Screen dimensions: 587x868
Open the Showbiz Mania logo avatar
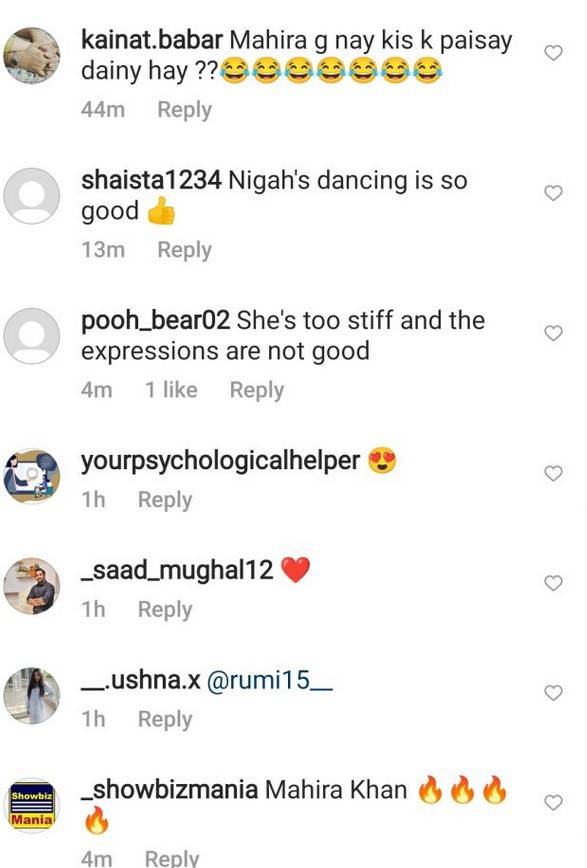coord(32,805)
